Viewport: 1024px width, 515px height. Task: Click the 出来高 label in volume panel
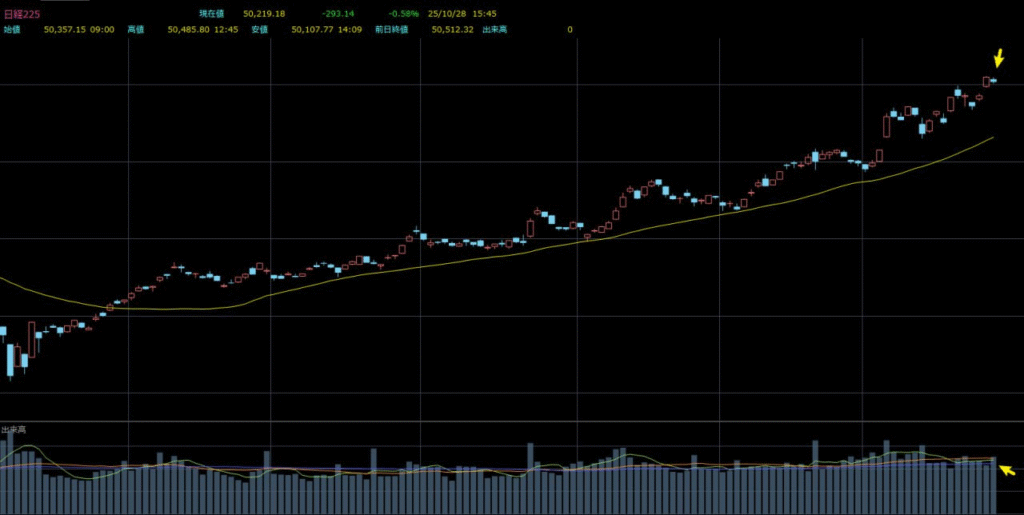[x=13, y=429]
